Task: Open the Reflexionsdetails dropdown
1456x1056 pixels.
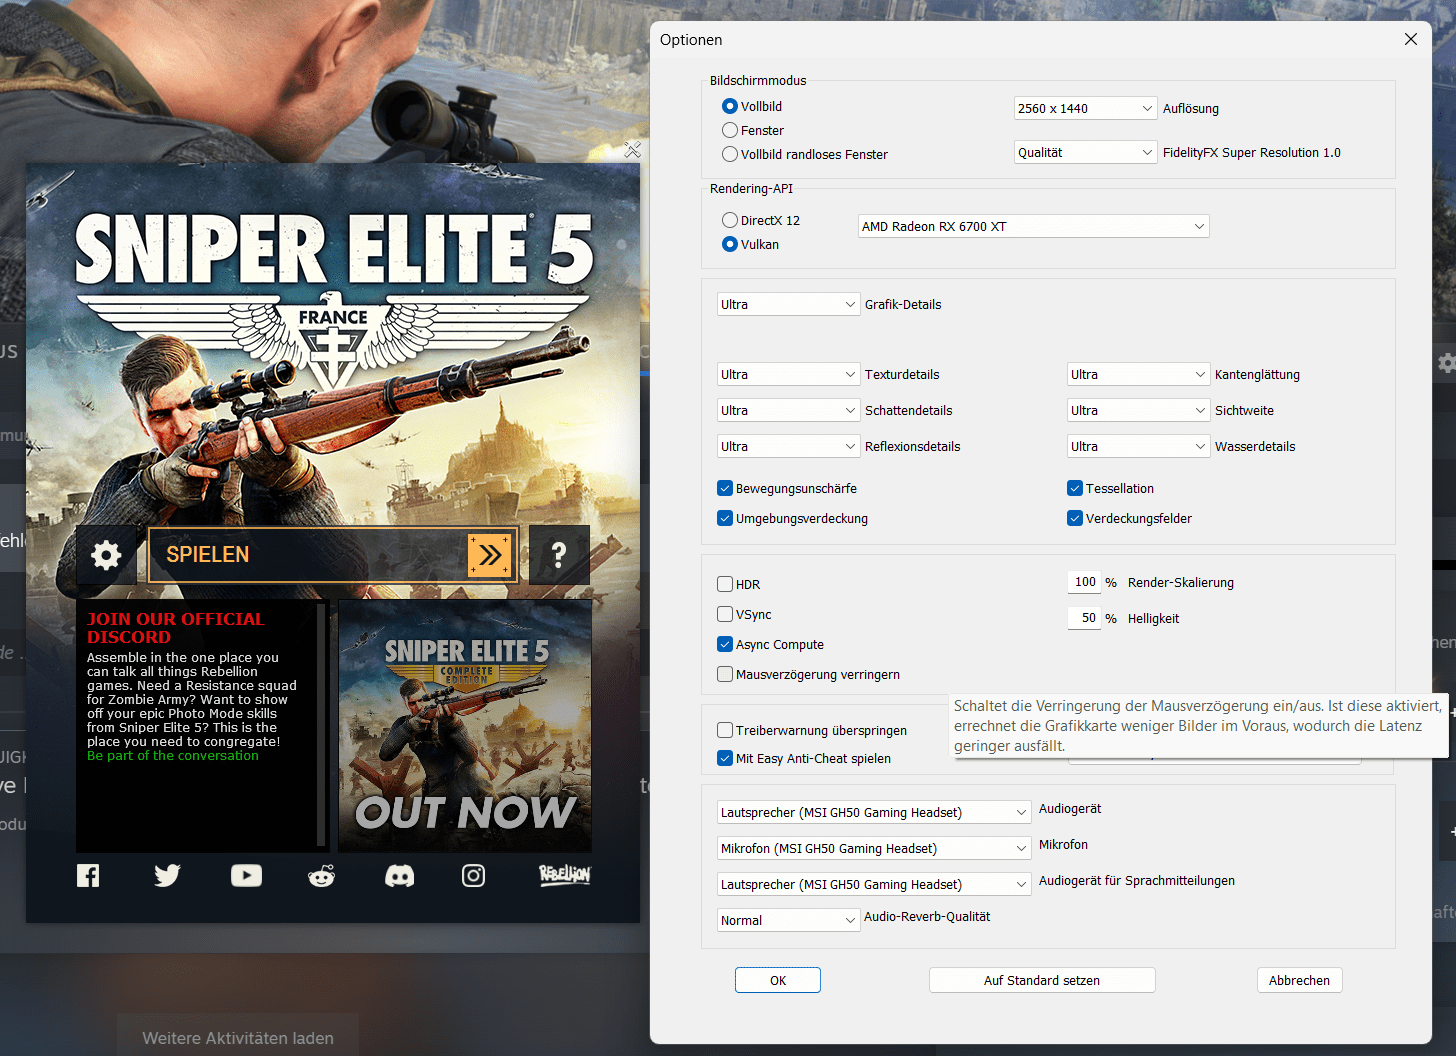Action: pyautogui.click(x=789, y=446)
